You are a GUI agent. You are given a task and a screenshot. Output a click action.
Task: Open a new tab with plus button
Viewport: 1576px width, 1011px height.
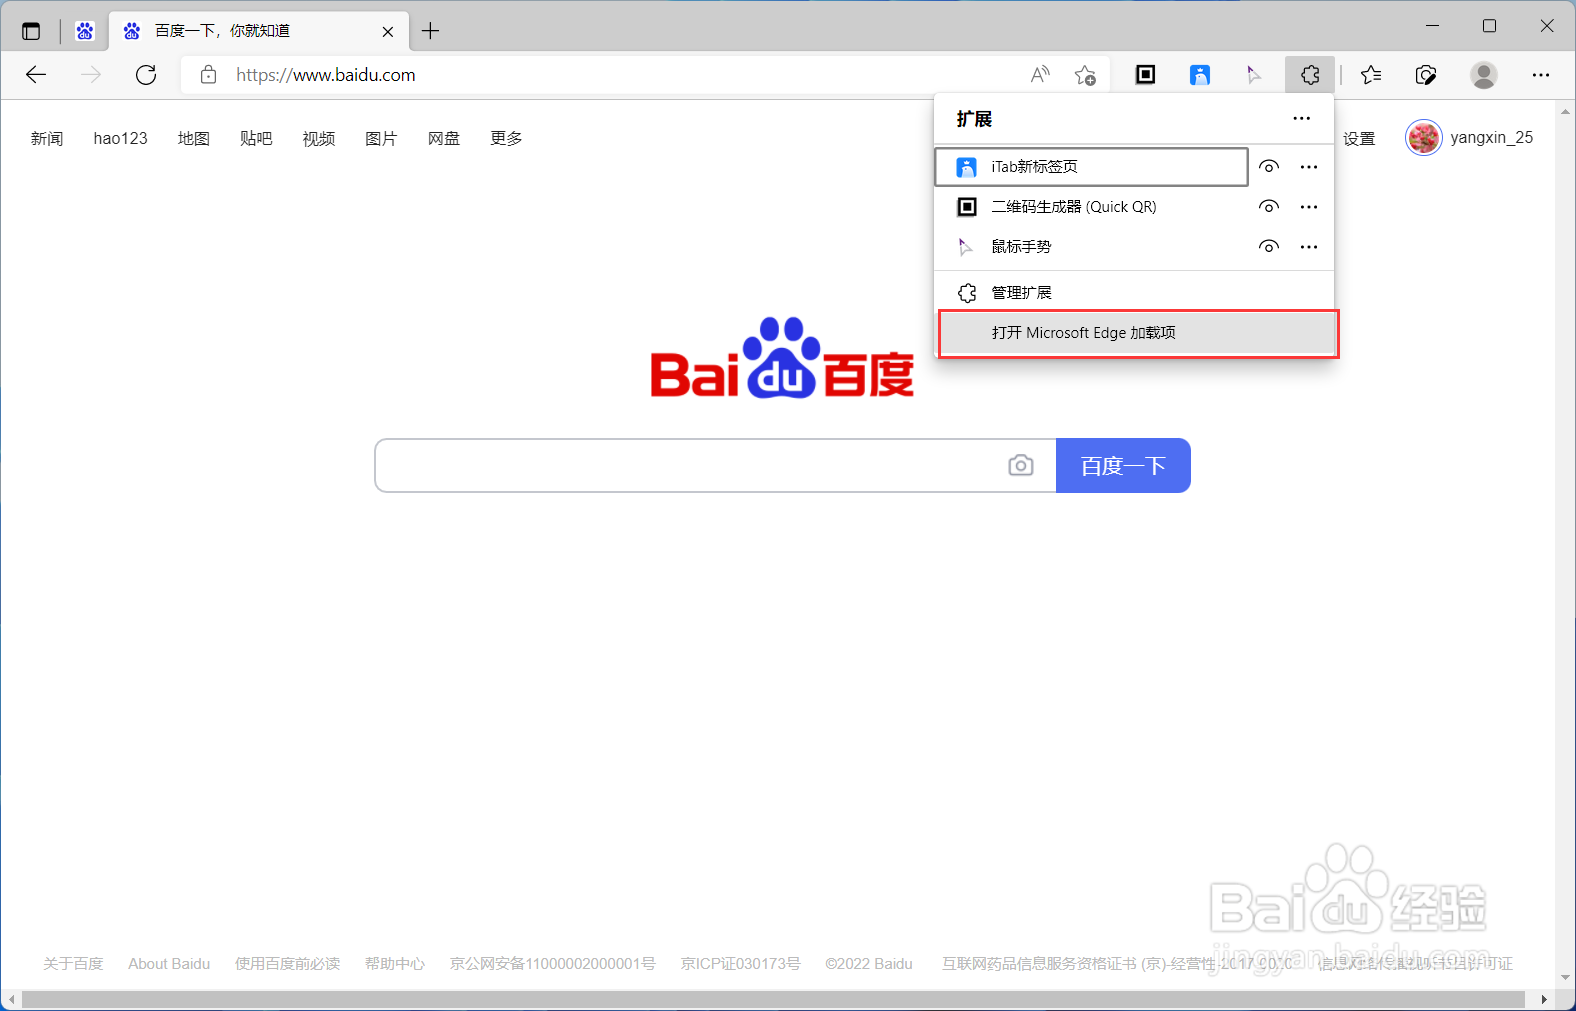click(431, 31)
